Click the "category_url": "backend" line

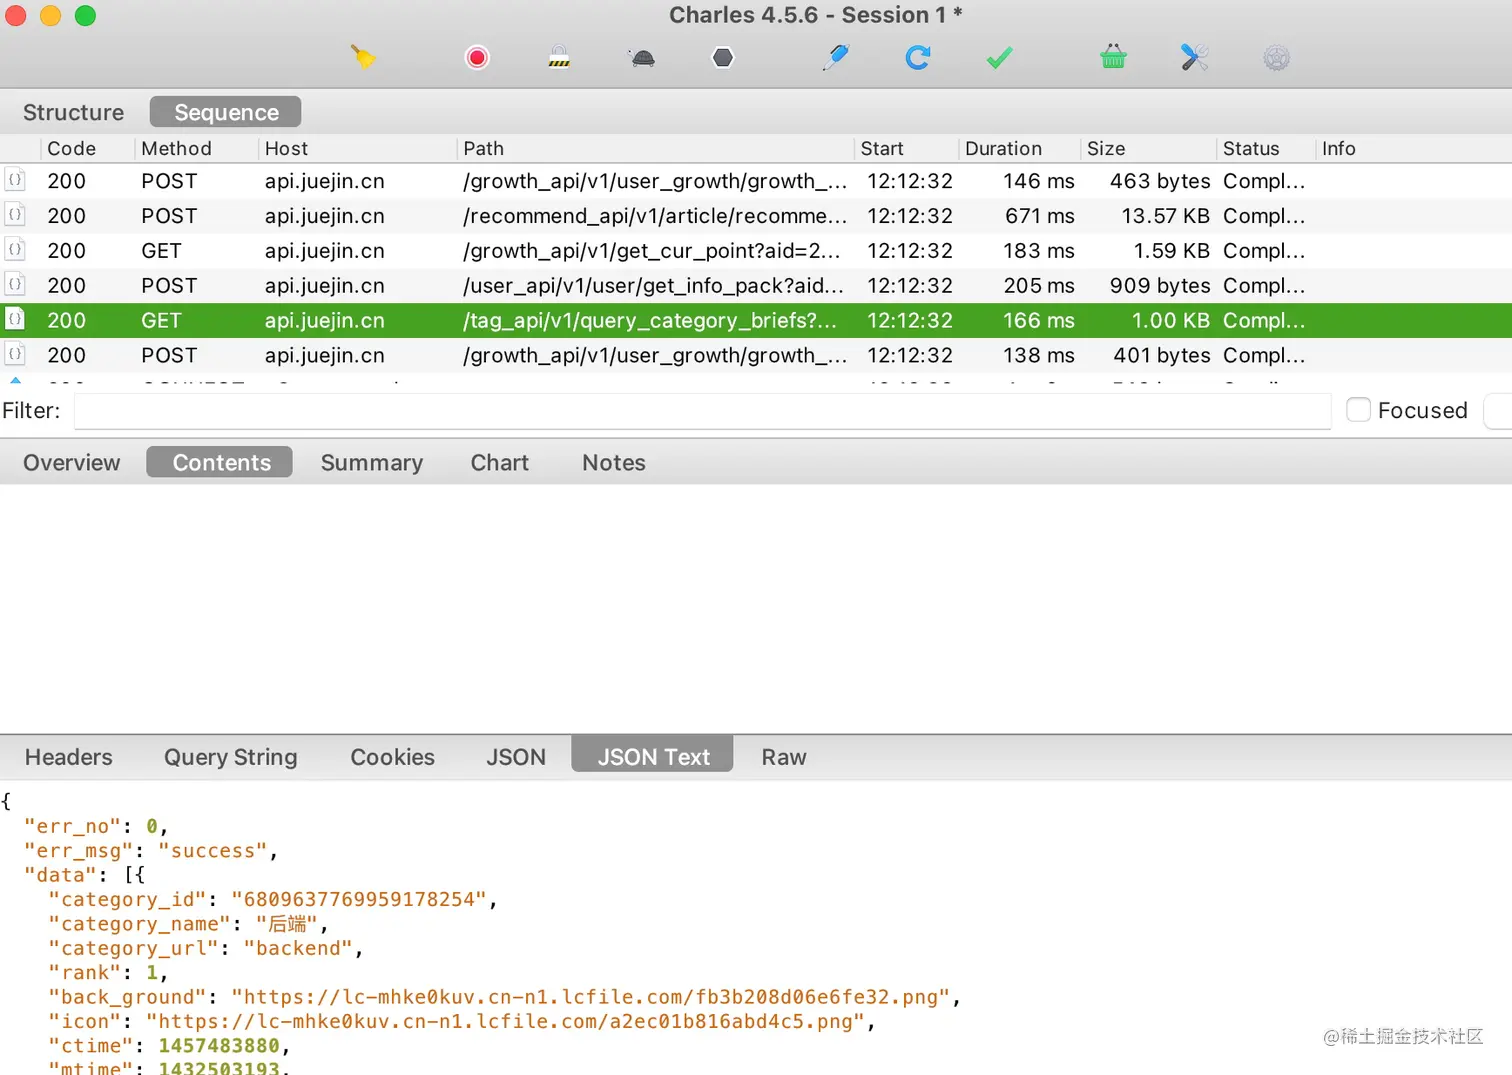(206, 948)
